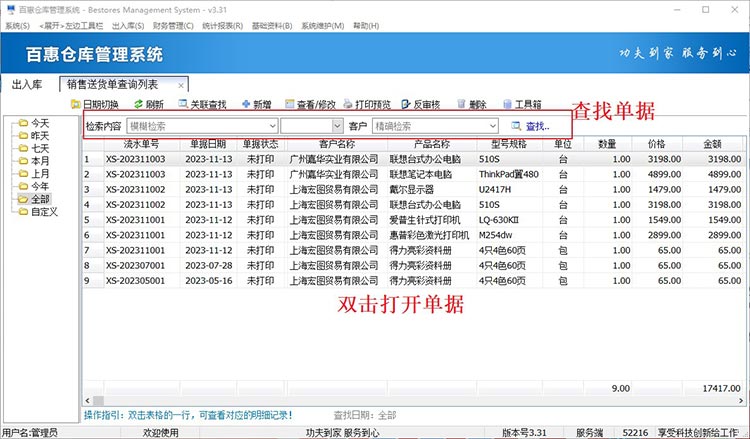The height and width of the screenshot is (439, 750).
Task: Click the horizontal scrollbar right arrow
Action: tap(741, 401)
